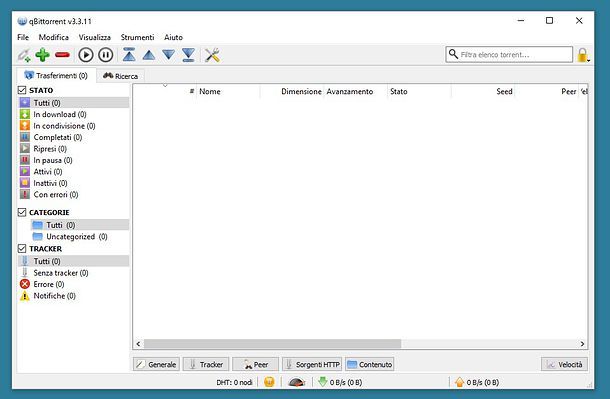
Task: Filter by Completati (0)
Action: (x=74, y=137)
